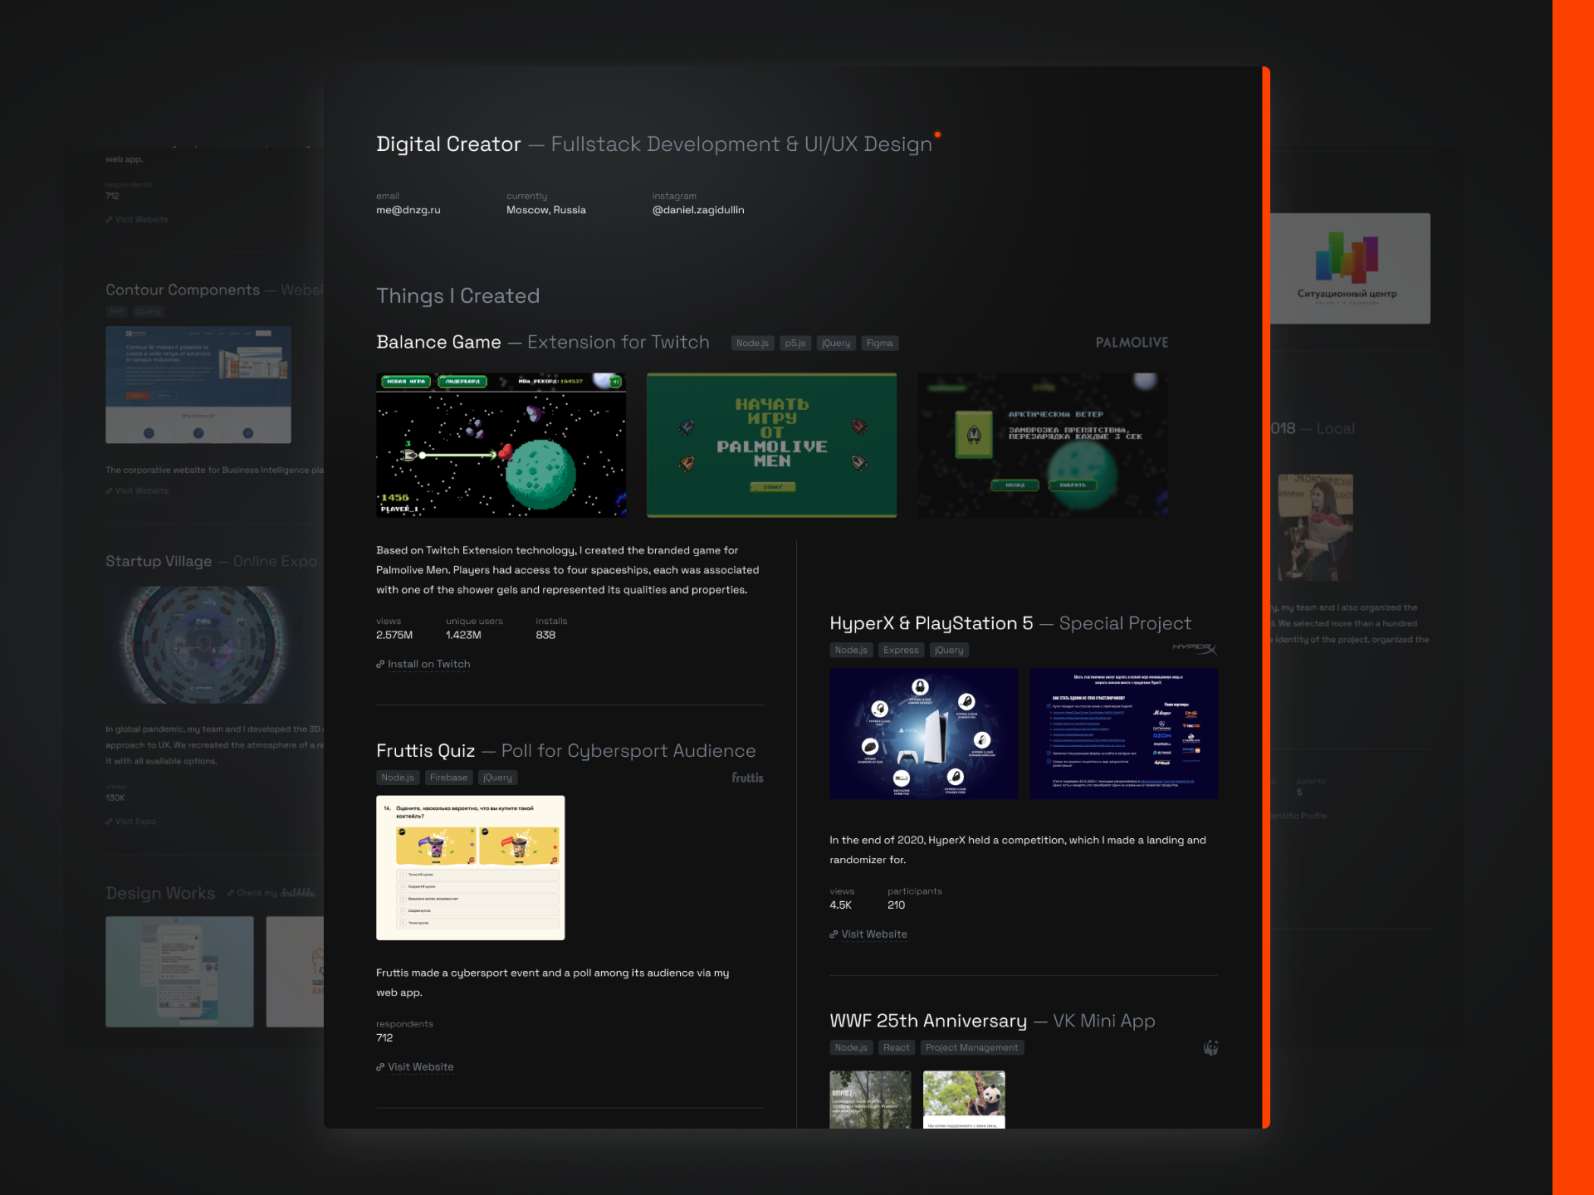
Task: Click the Fruttis brand logo
Action: (747, 778)
